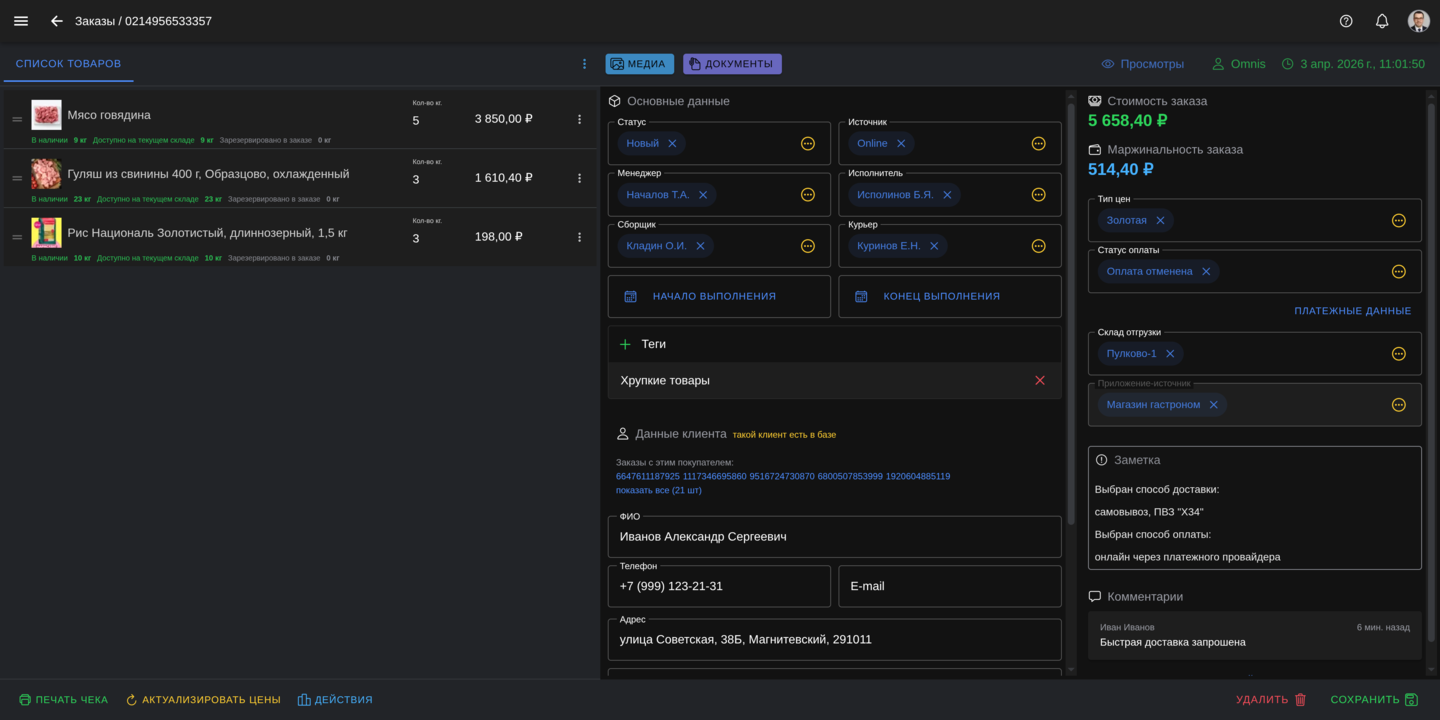This screenshot has height=720, width=1440.
Task: Open notifications bell
Action: point(1382,21)
